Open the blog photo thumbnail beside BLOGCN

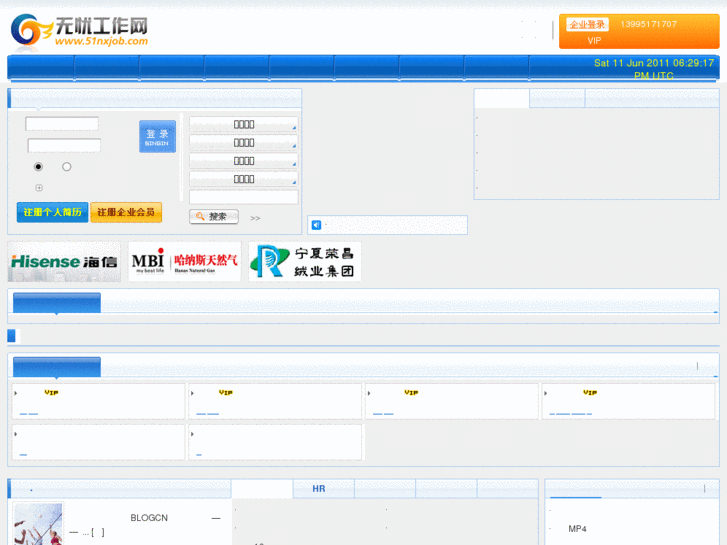point(38,523)
